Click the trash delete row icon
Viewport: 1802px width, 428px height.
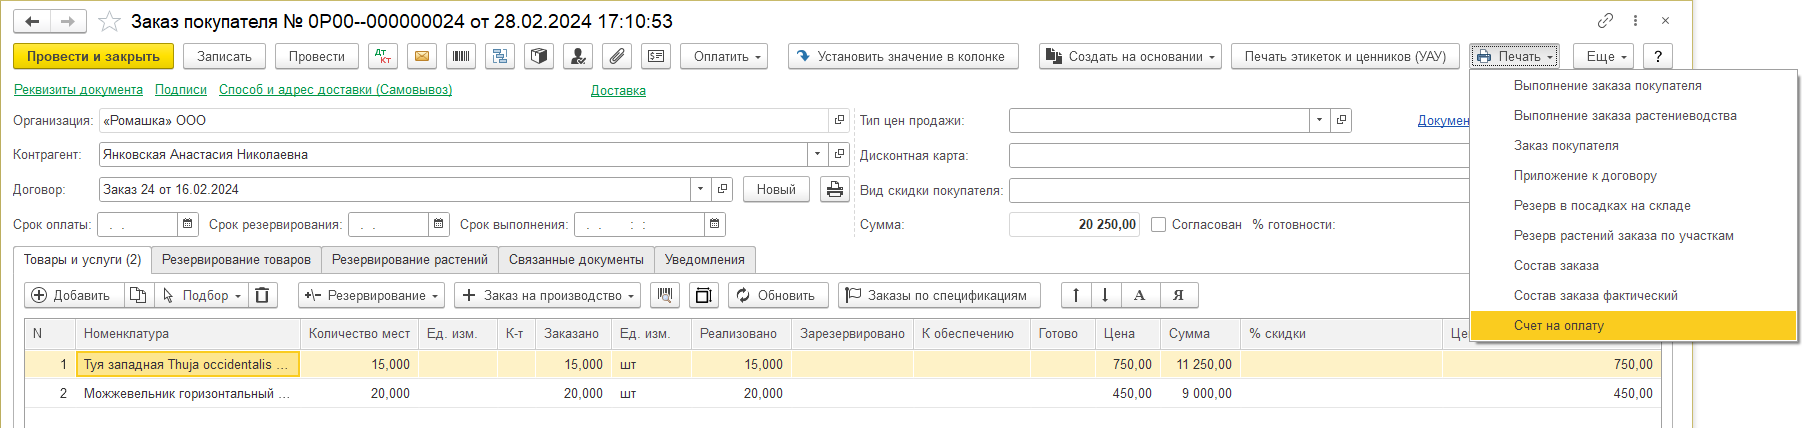pos(262,295)
